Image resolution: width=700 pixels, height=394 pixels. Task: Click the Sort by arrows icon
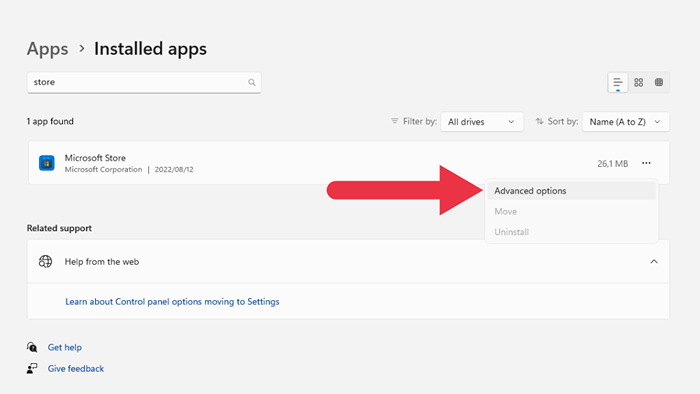[539, 121]
